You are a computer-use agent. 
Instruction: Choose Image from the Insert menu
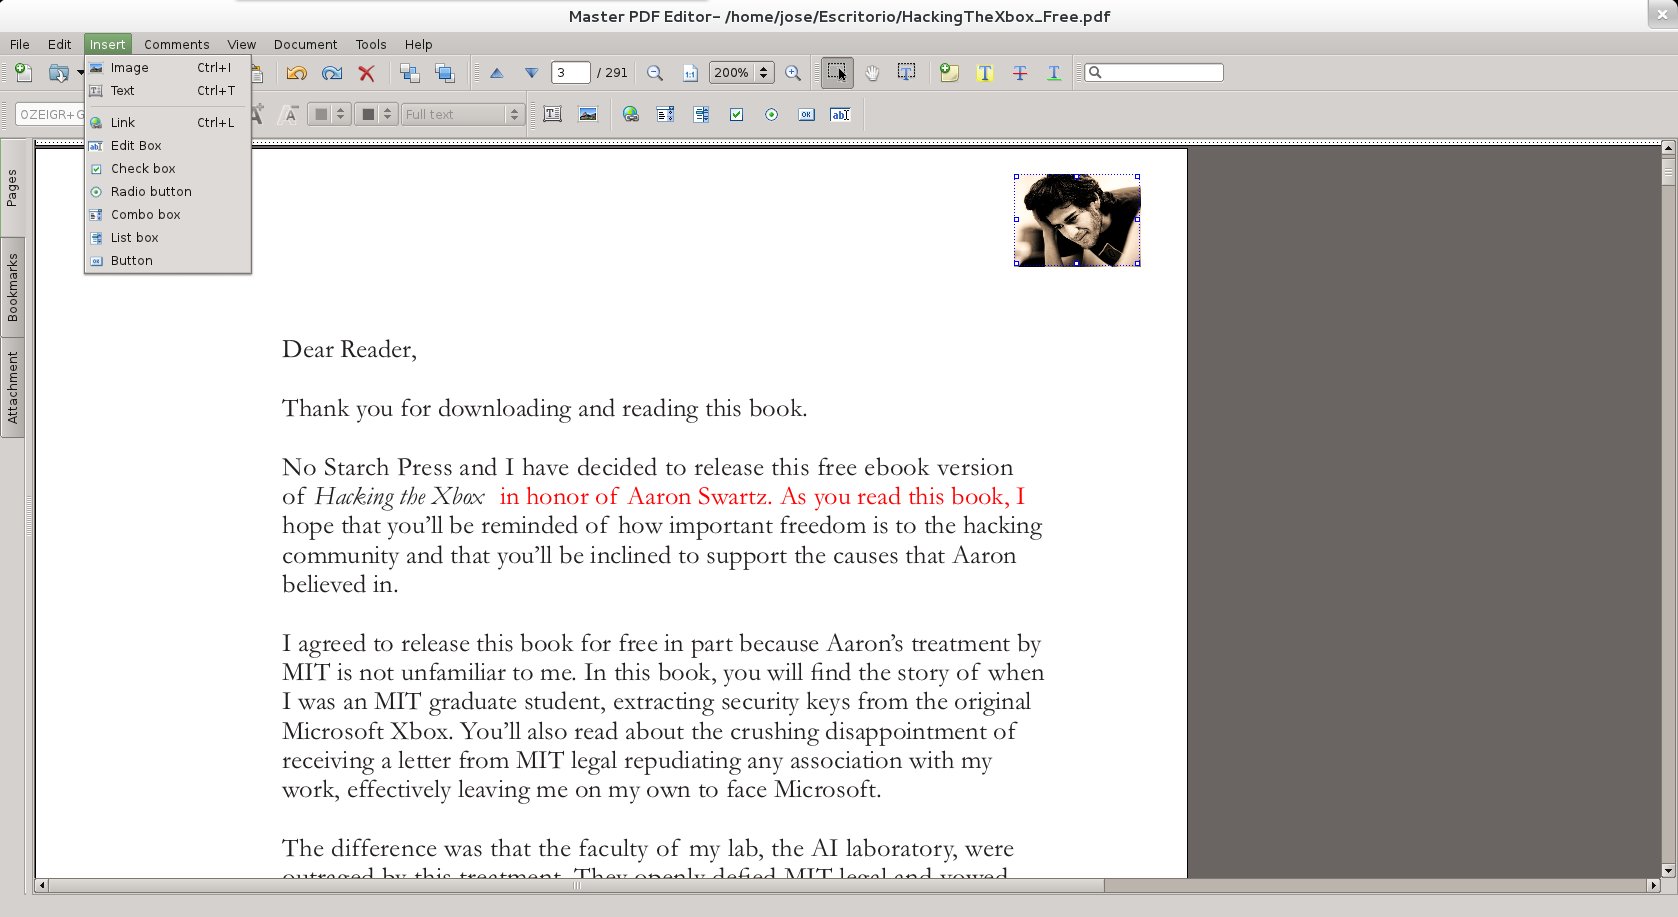point(167,68)
